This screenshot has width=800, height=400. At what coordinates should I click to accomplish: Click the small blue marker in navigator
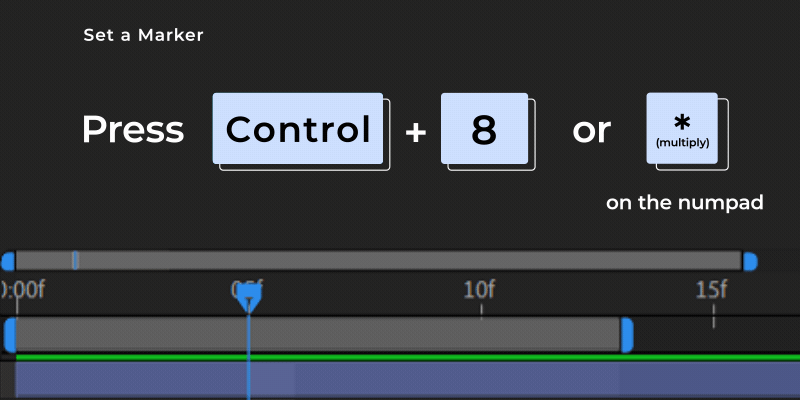75,261
